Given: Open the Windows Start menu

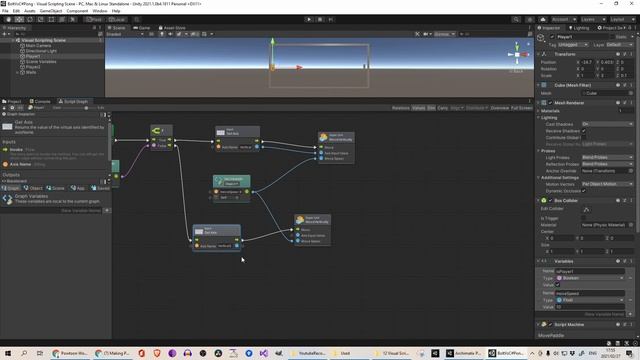Looking at the screenshot, I should click(8, 353).
